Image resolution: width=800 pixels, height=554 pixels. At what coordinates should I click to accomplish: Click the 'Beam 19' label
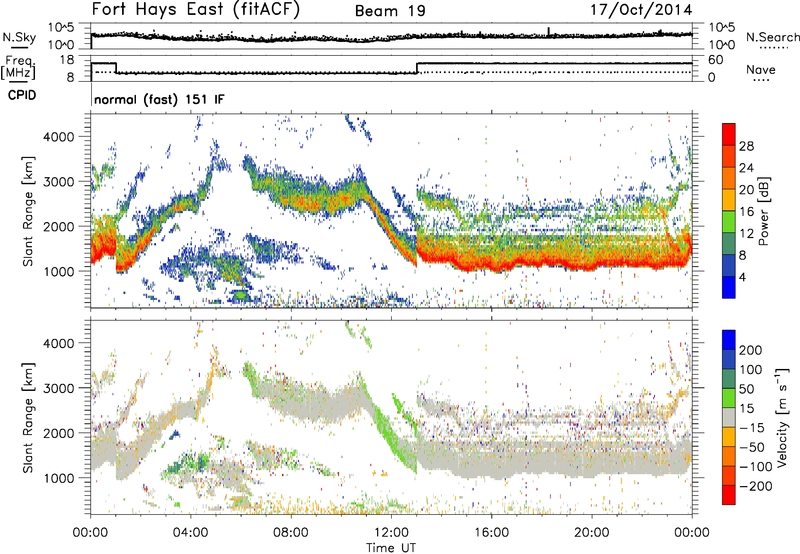(390, 11)
